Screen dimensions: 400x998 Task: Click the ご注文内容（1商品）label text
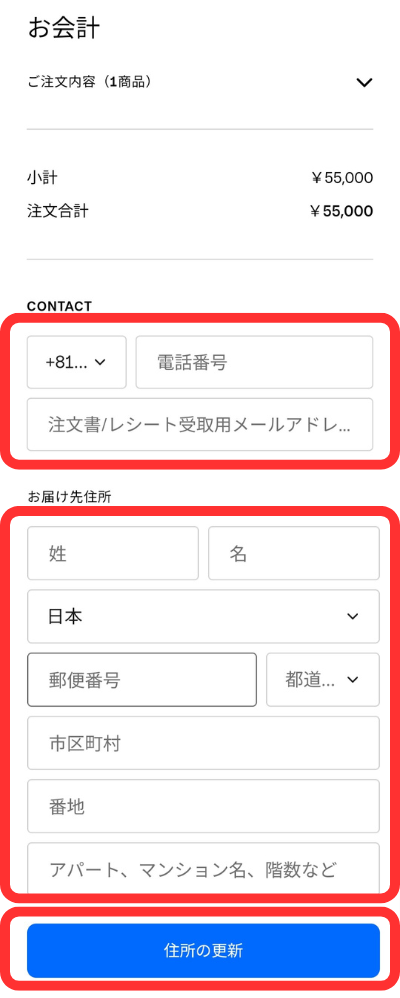90,82
